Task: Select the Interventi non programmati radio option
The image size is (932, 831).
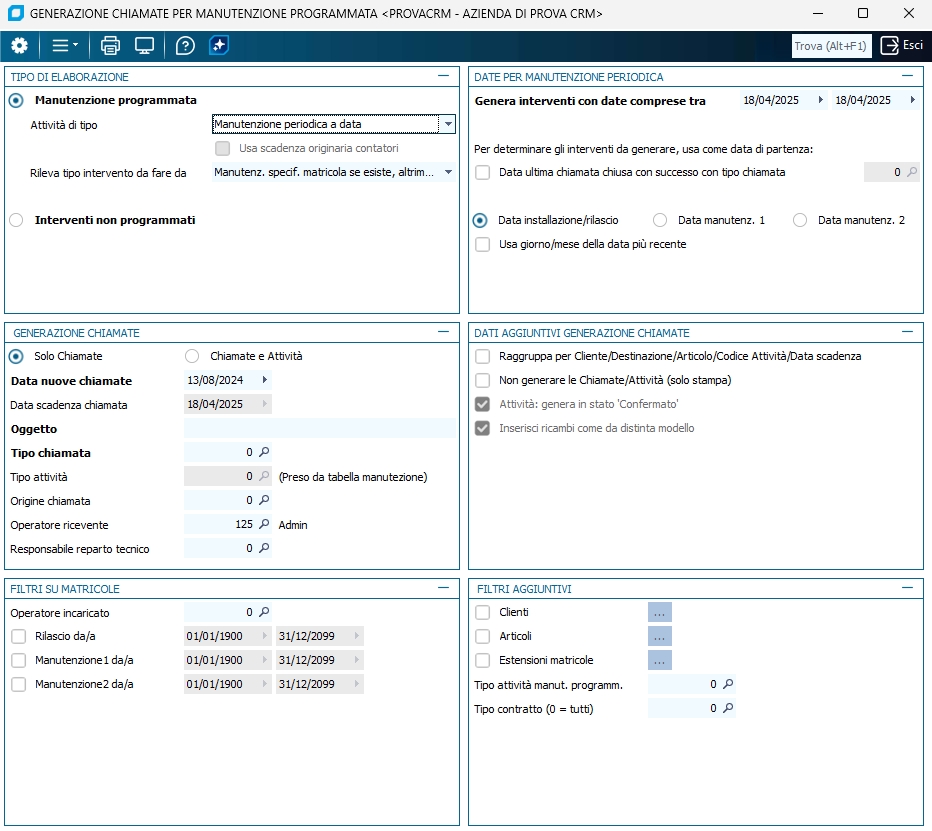Action: [x=16, y=220]
